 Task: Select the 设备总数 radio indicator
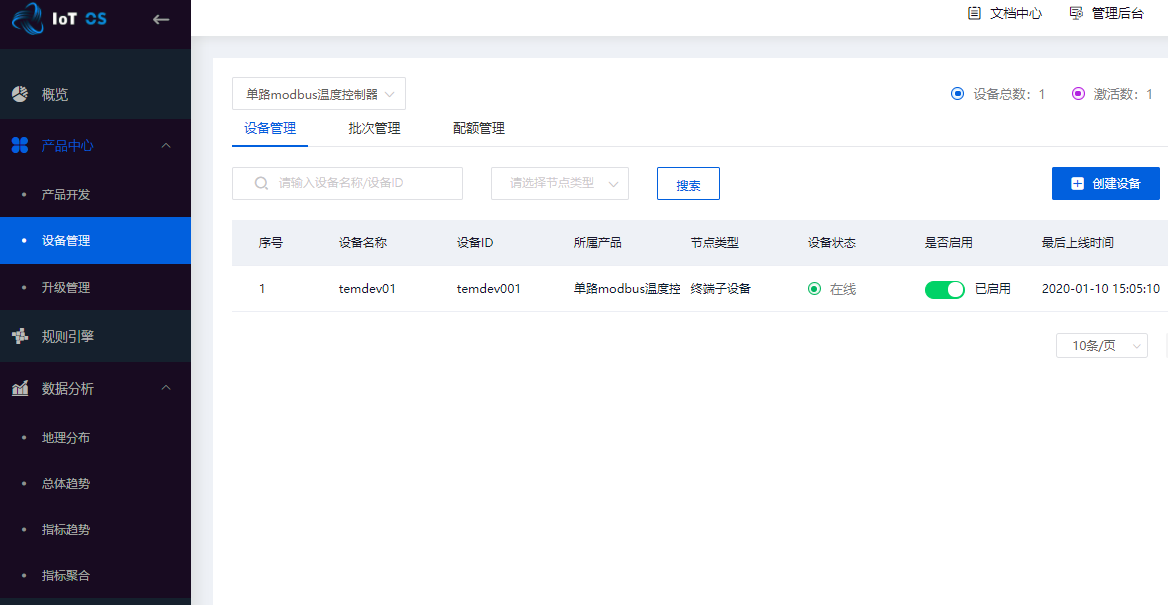957,94
